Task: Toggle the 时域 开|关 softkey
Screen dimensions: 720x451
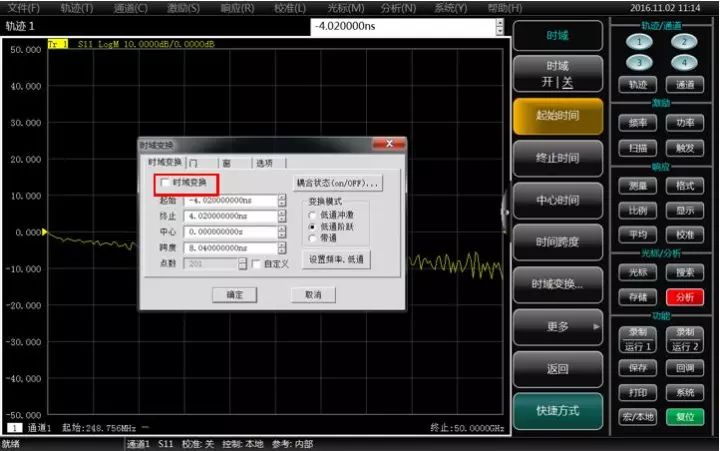Action: pyautogui.click(x=557, y=74)
